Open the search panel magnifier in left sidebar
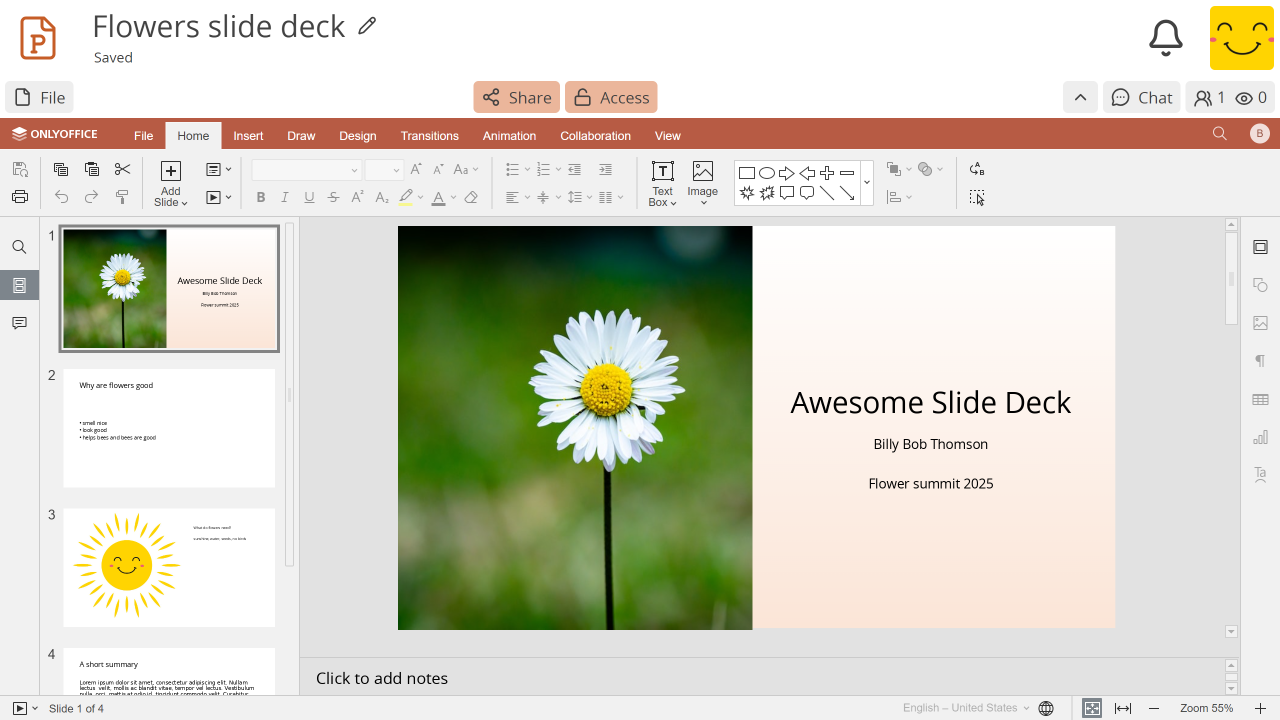The width and height of the screenshot is (1280, 720). click(19, 247)
